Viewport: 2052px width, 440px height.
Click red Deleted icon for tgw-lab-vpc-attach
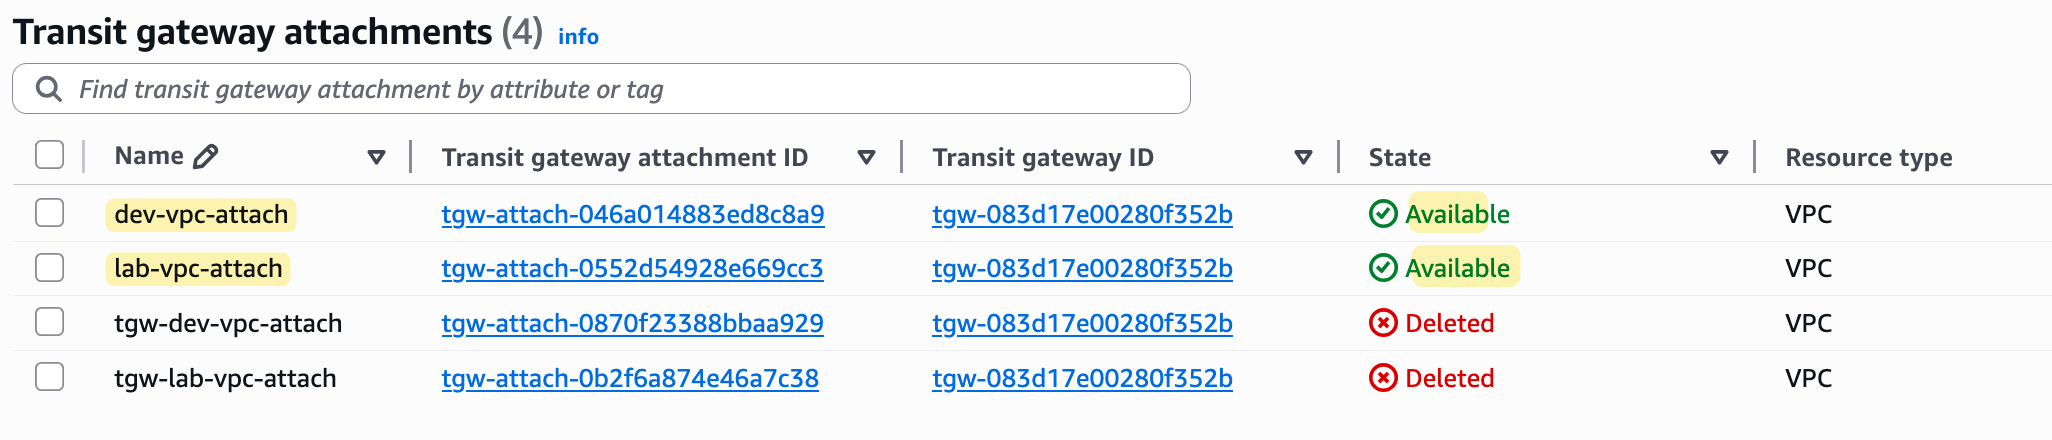[x=1383, y=378]
